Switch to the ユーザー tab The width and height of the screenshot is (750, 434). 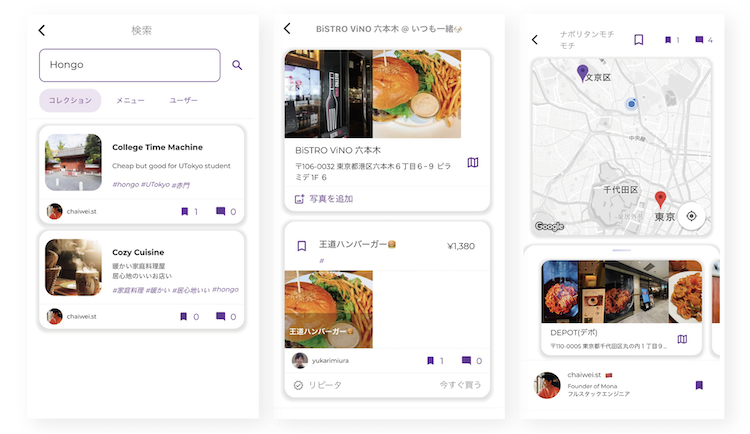click(x=184, y=100)
